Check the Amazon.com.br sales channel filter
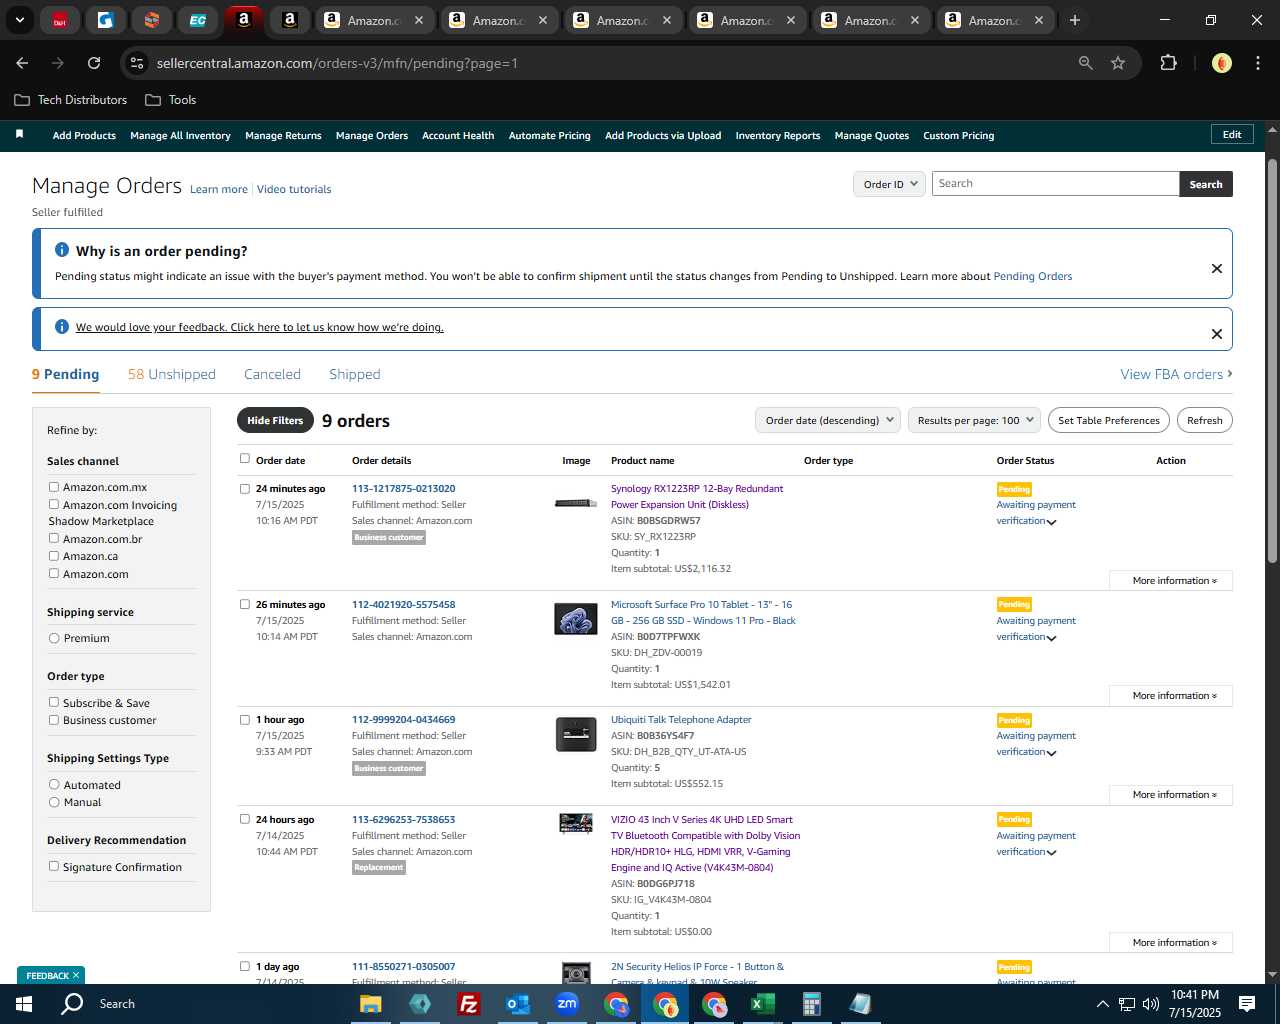 (x=54, y=538)
